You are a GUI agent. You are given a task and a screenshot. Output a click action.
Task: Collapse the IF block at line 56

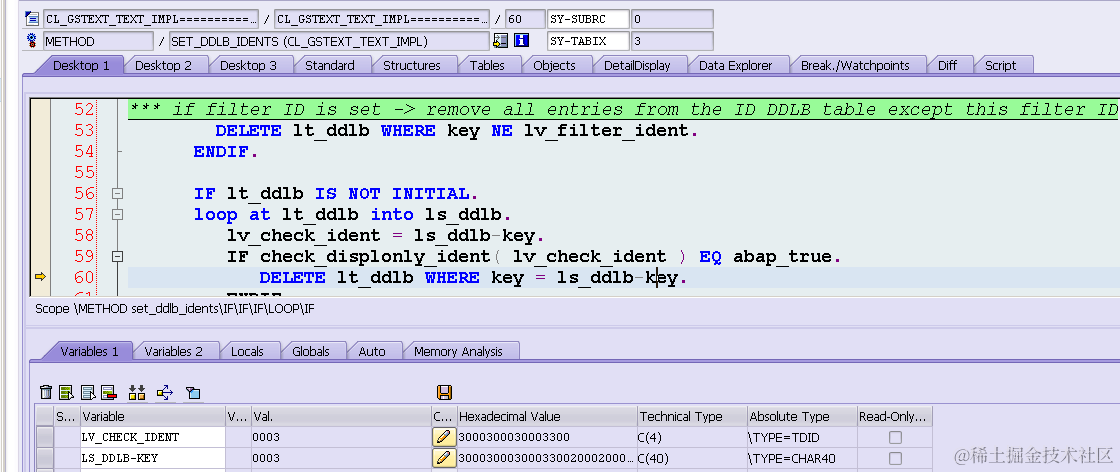[117, 194]
